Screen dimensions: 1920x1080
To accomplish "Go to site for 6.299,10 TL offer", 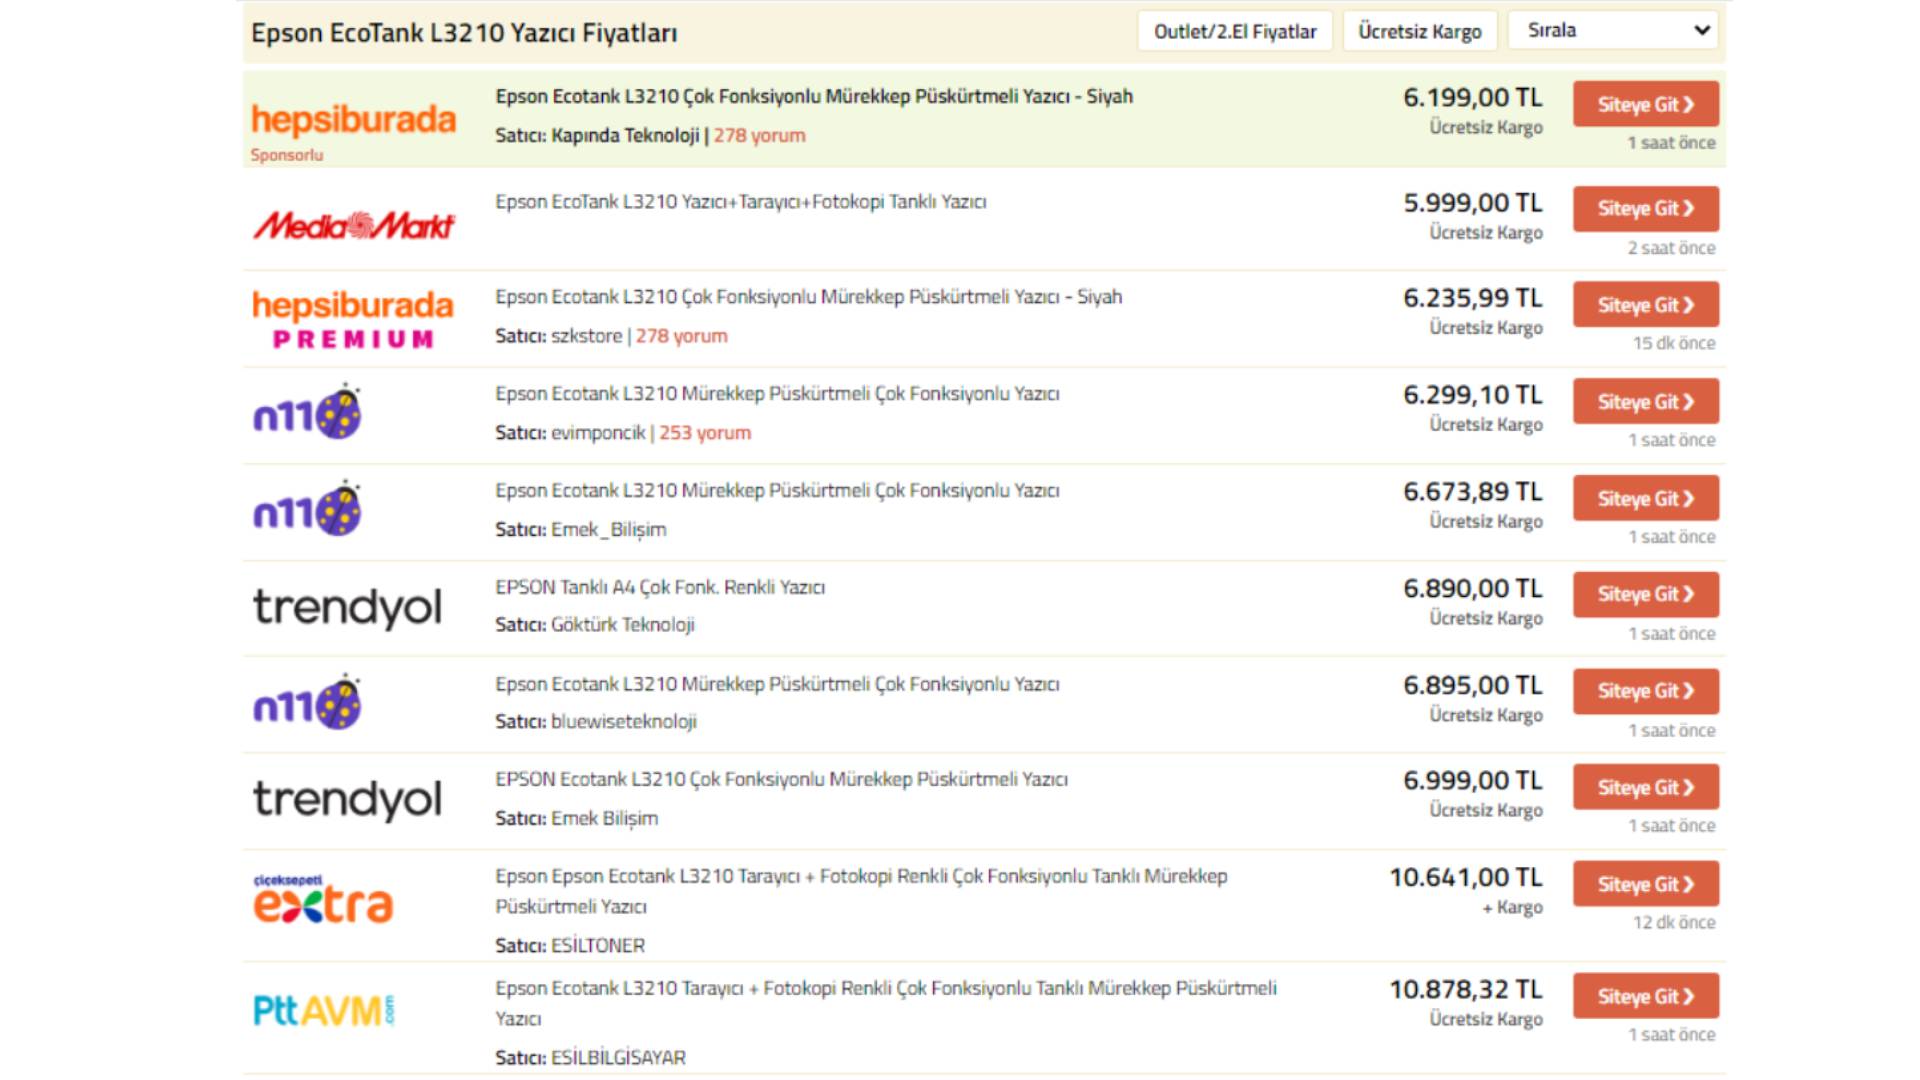I will point(1646,402).
